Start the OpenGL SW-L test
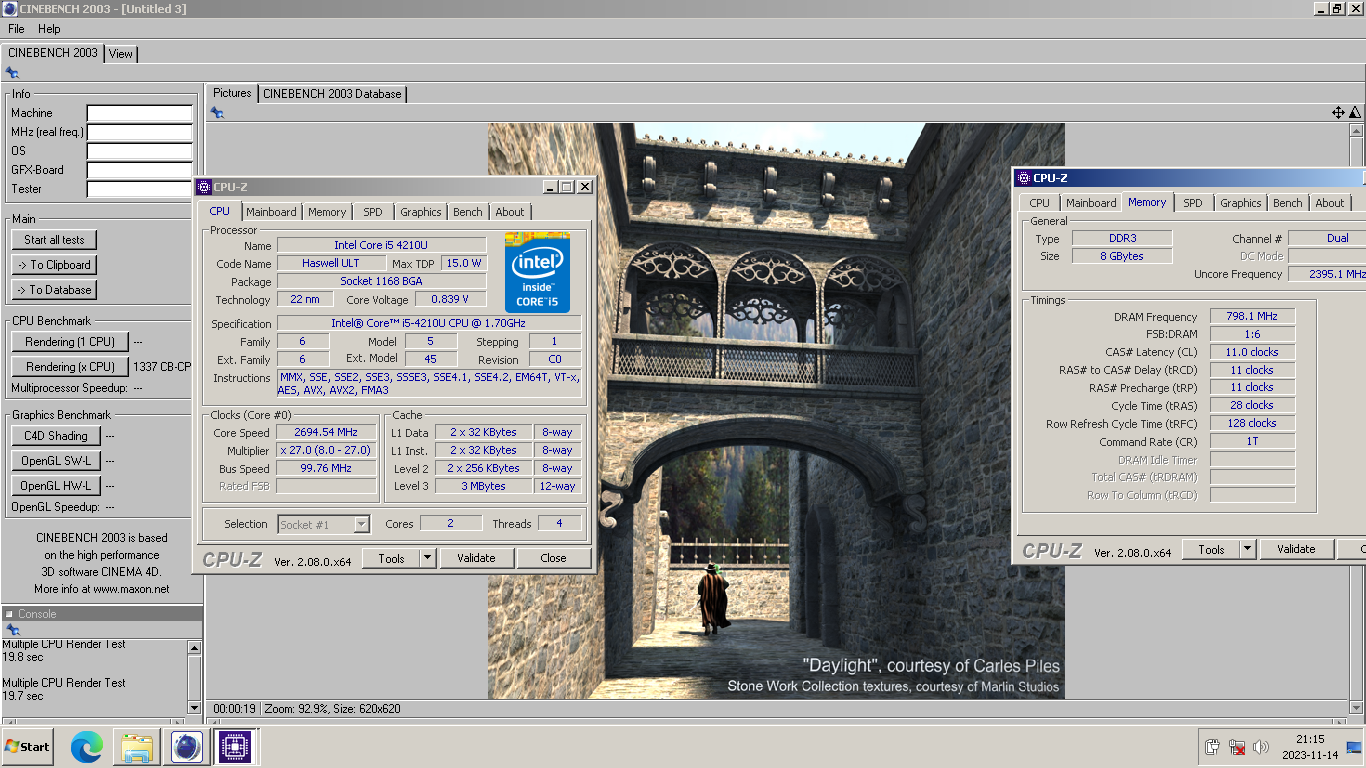 click(56, 461)
